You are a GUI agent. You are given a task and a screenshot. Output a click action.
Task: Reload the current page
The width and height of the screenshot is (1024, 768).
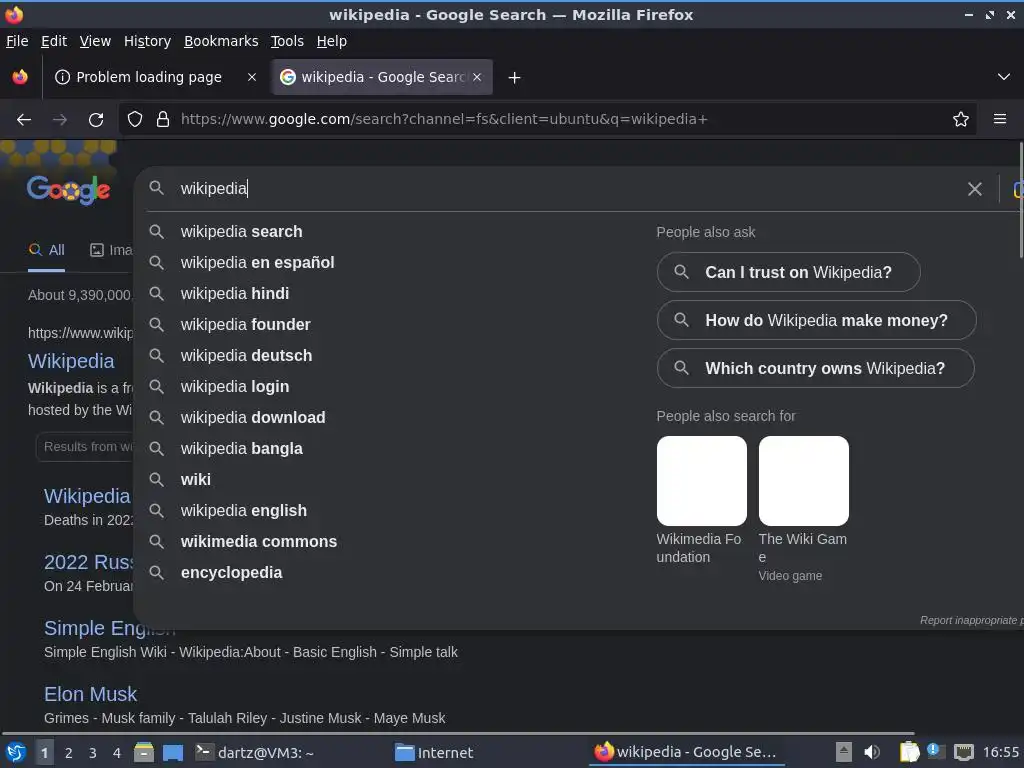pos(96,120)
